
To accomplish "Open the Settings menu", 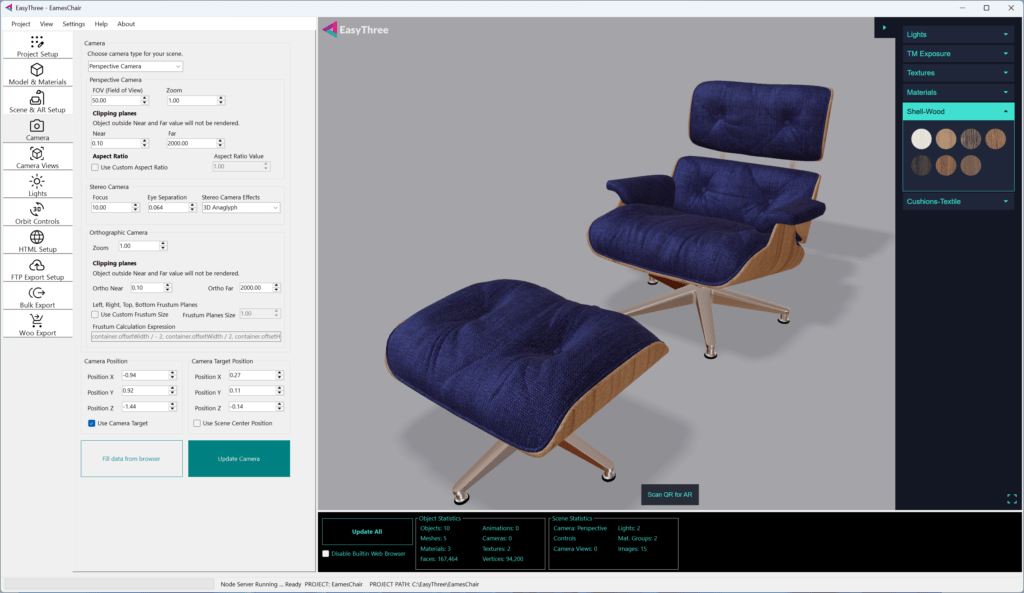I will 73,23.
